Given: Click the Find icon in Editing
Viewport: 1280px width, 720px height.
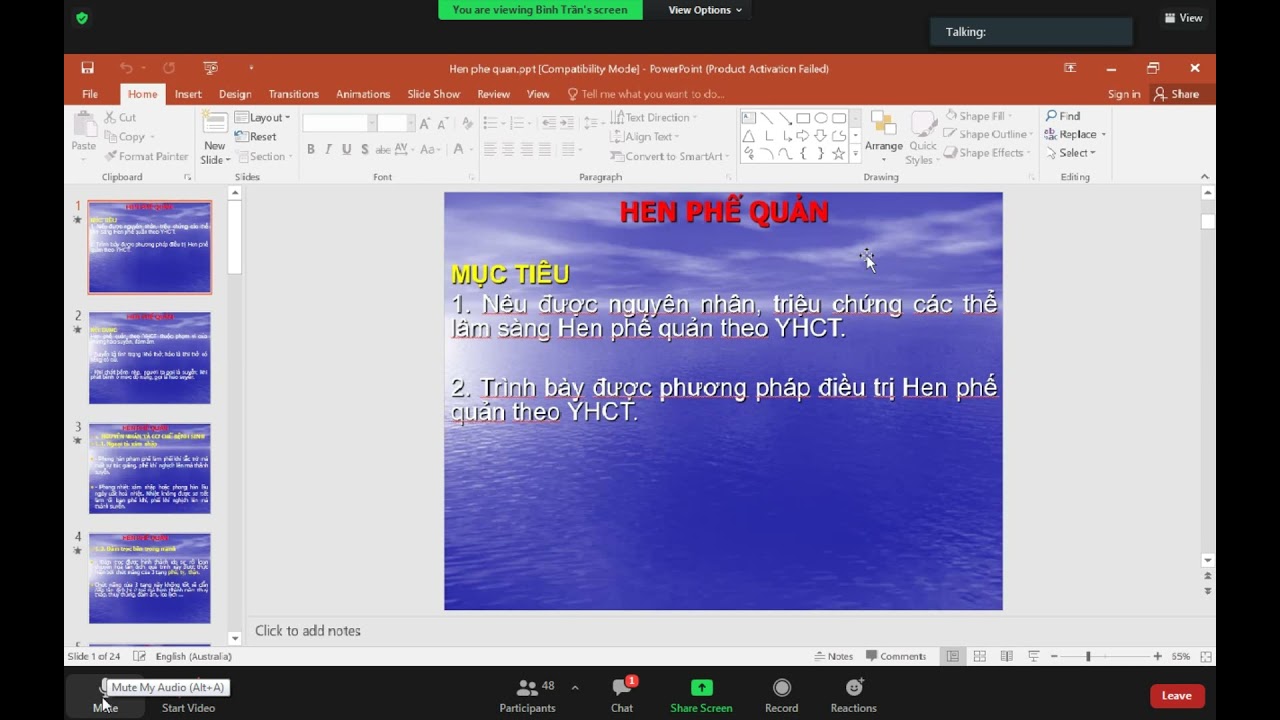Looking at the screenshot, I should tap(1063, 116).
